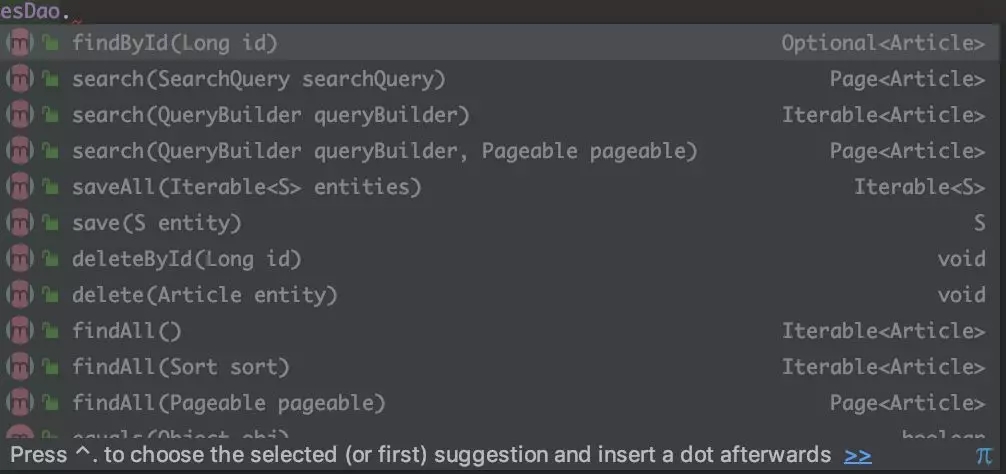Click the esDao text in the editor
Viewport: 1006px width, 474px height.
[x=29, y=11]
